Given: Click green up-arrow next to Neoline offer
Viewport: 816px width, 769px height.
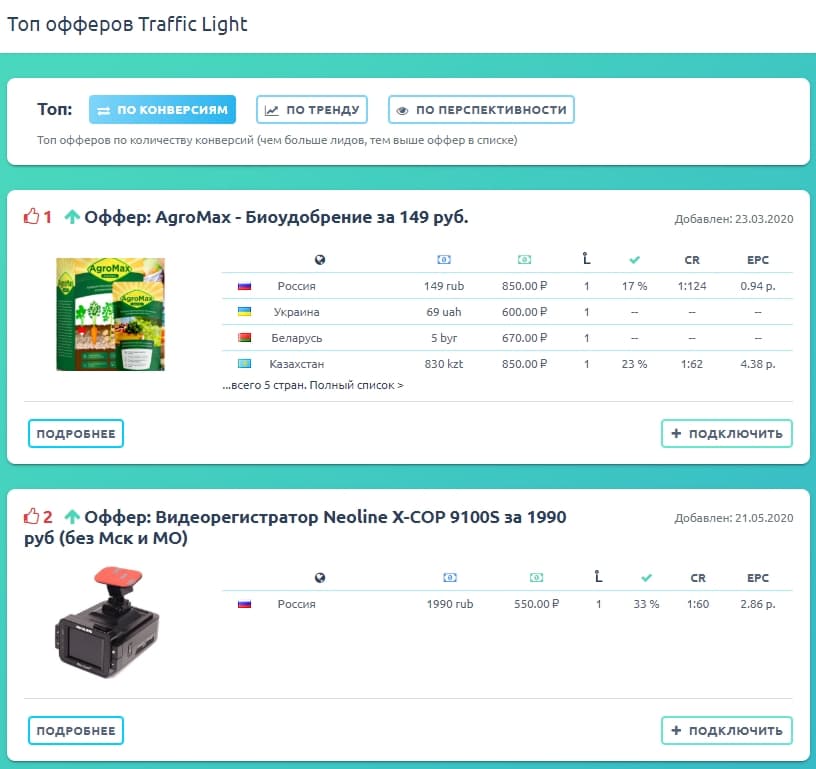Looking at the screenshot, I should (72, 517).
